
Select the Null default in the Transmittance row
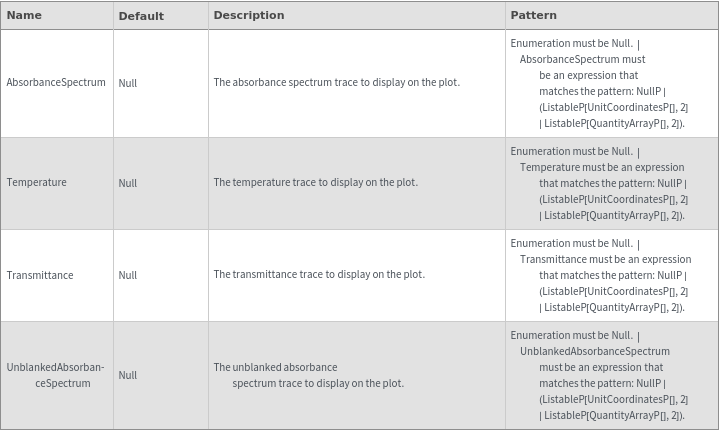tap(128, 275)
